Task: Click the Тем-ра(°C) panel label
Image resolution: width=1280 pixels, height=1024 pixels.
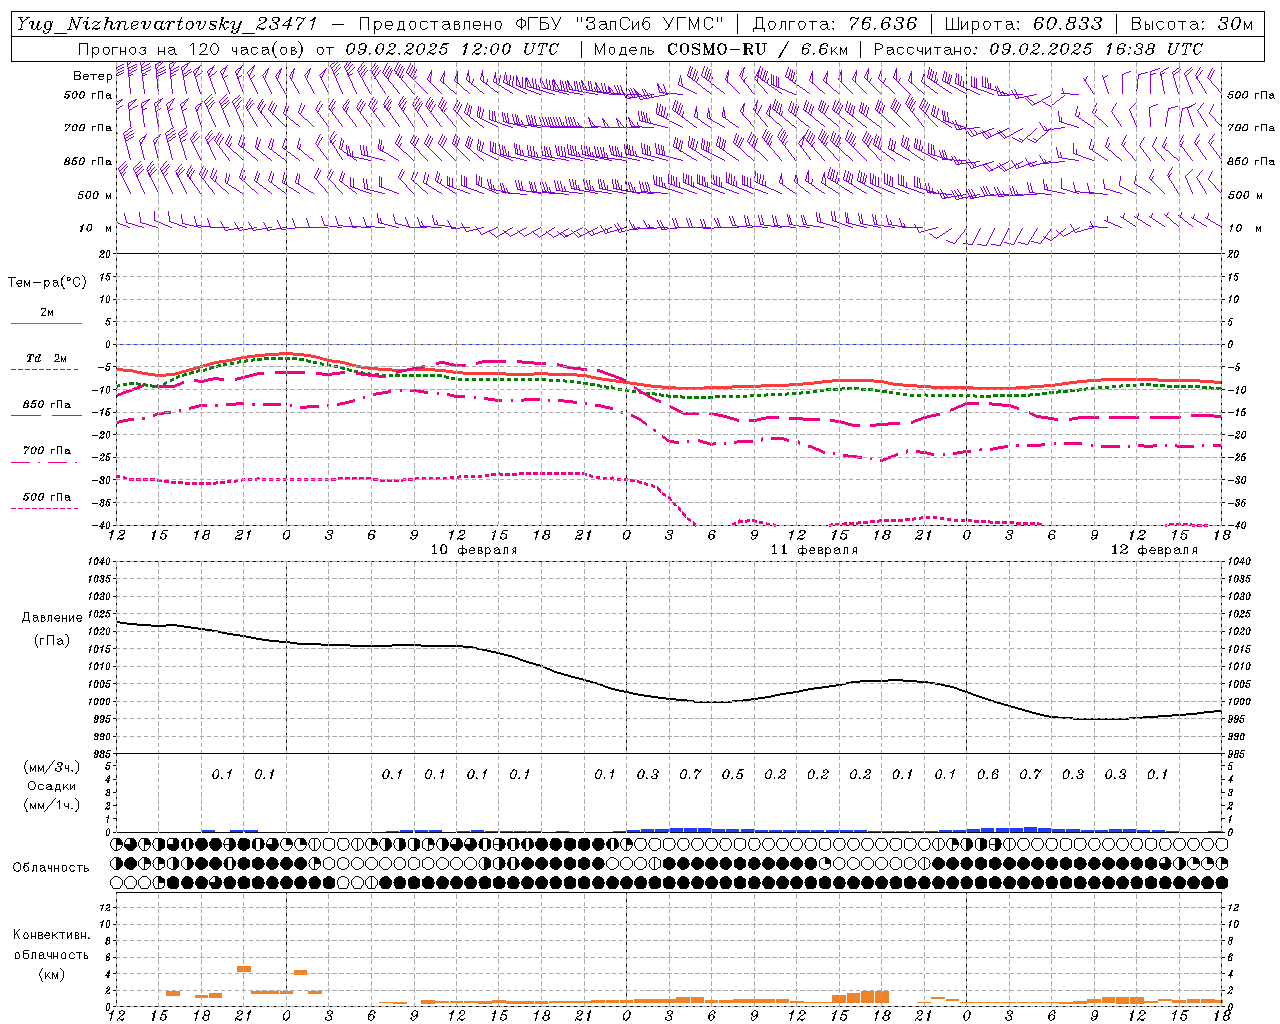Action: coord(47,283)
